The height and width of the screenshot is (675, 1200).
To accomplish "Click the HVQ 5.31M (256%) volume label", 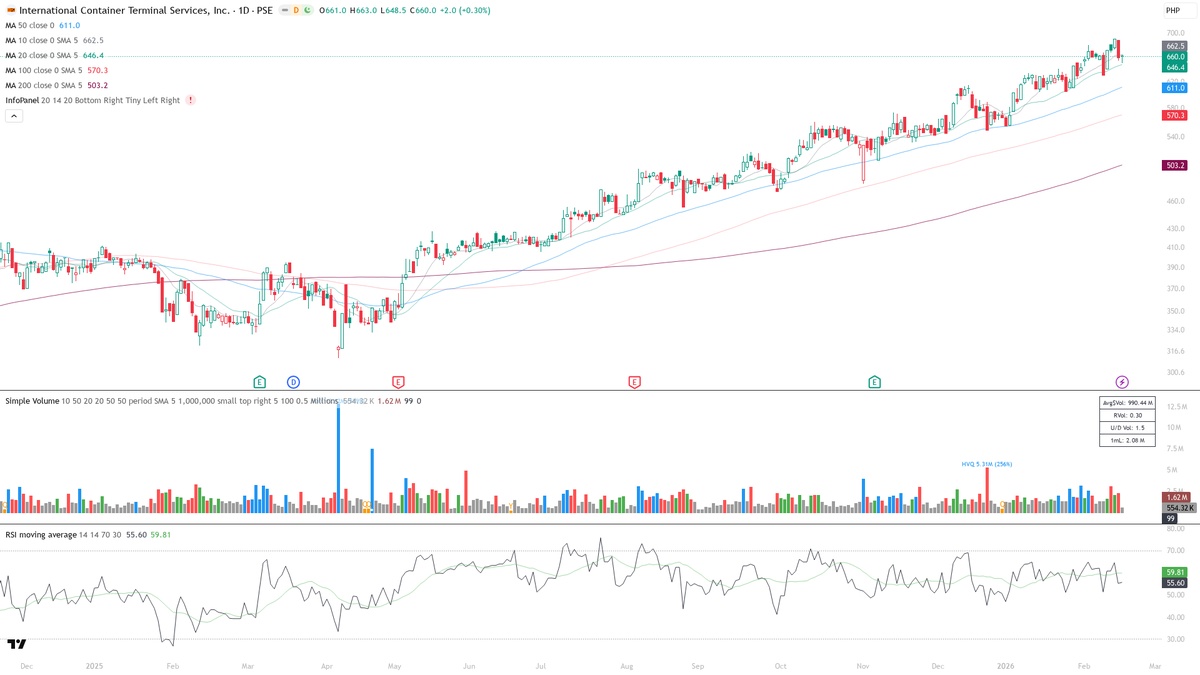I will pyautogui.click(x=985, y=464).
